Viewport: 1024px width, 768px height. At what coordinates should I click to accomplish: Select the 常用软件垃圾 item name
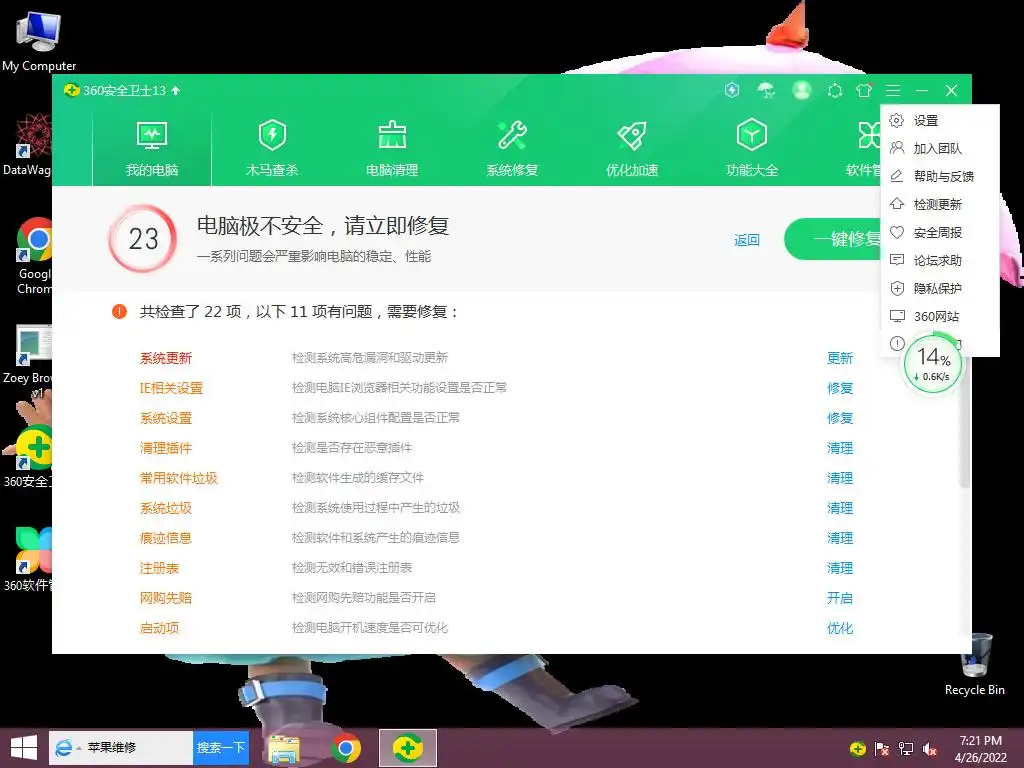click(178, 478)
